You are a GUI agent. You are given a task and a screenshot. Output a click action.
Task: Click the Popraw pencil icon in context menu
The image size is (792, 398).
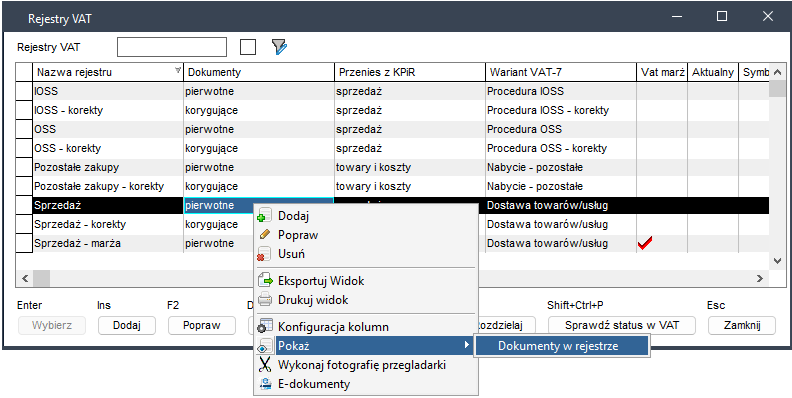(264, 235)
